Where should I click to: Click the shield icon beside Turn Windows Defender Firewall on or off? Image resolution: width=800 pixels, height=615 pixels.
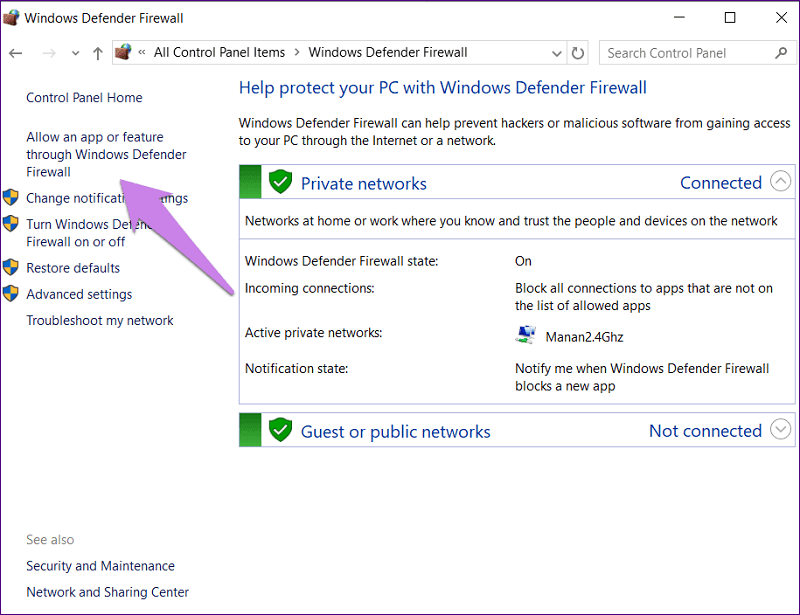(13, 224)
